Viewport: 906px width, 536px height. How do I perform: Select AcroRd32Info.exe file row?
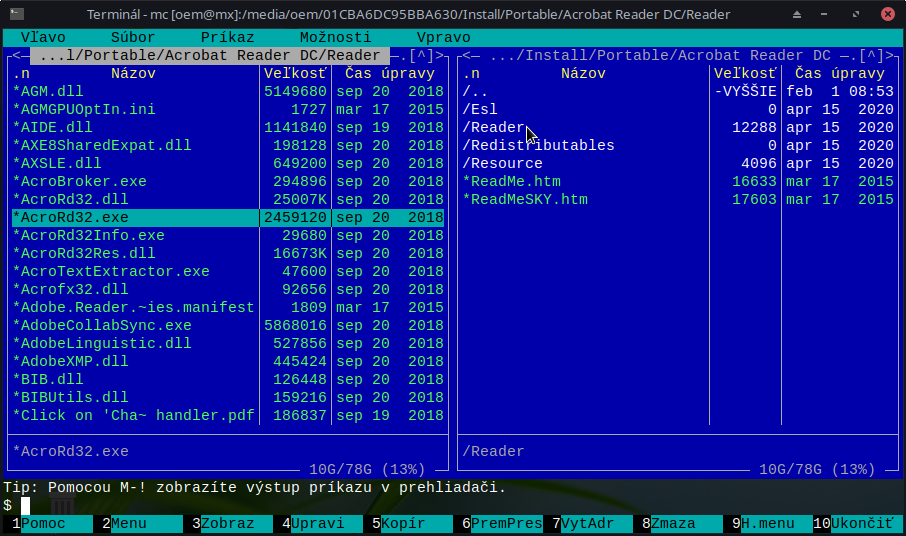[228, 235]
